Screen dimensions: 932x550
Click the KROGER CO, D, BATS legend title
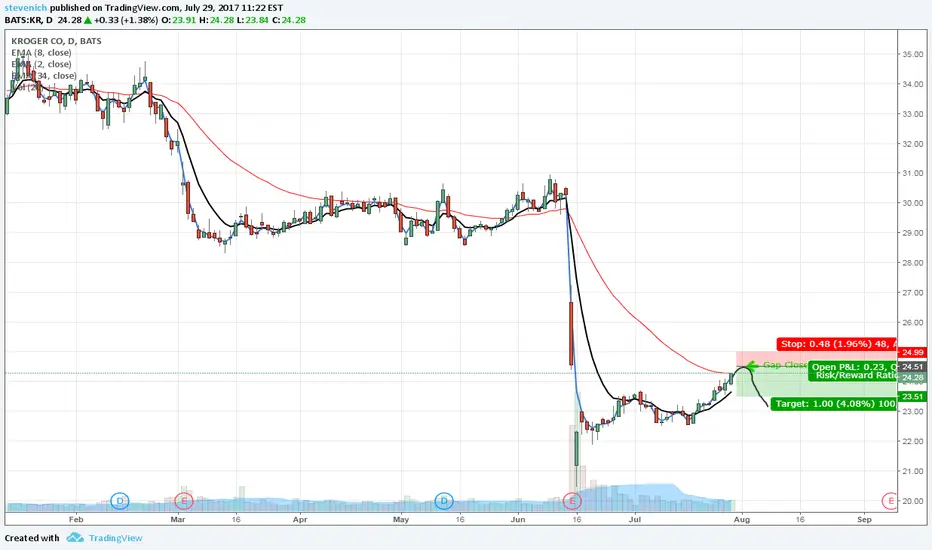coord(56,41)
